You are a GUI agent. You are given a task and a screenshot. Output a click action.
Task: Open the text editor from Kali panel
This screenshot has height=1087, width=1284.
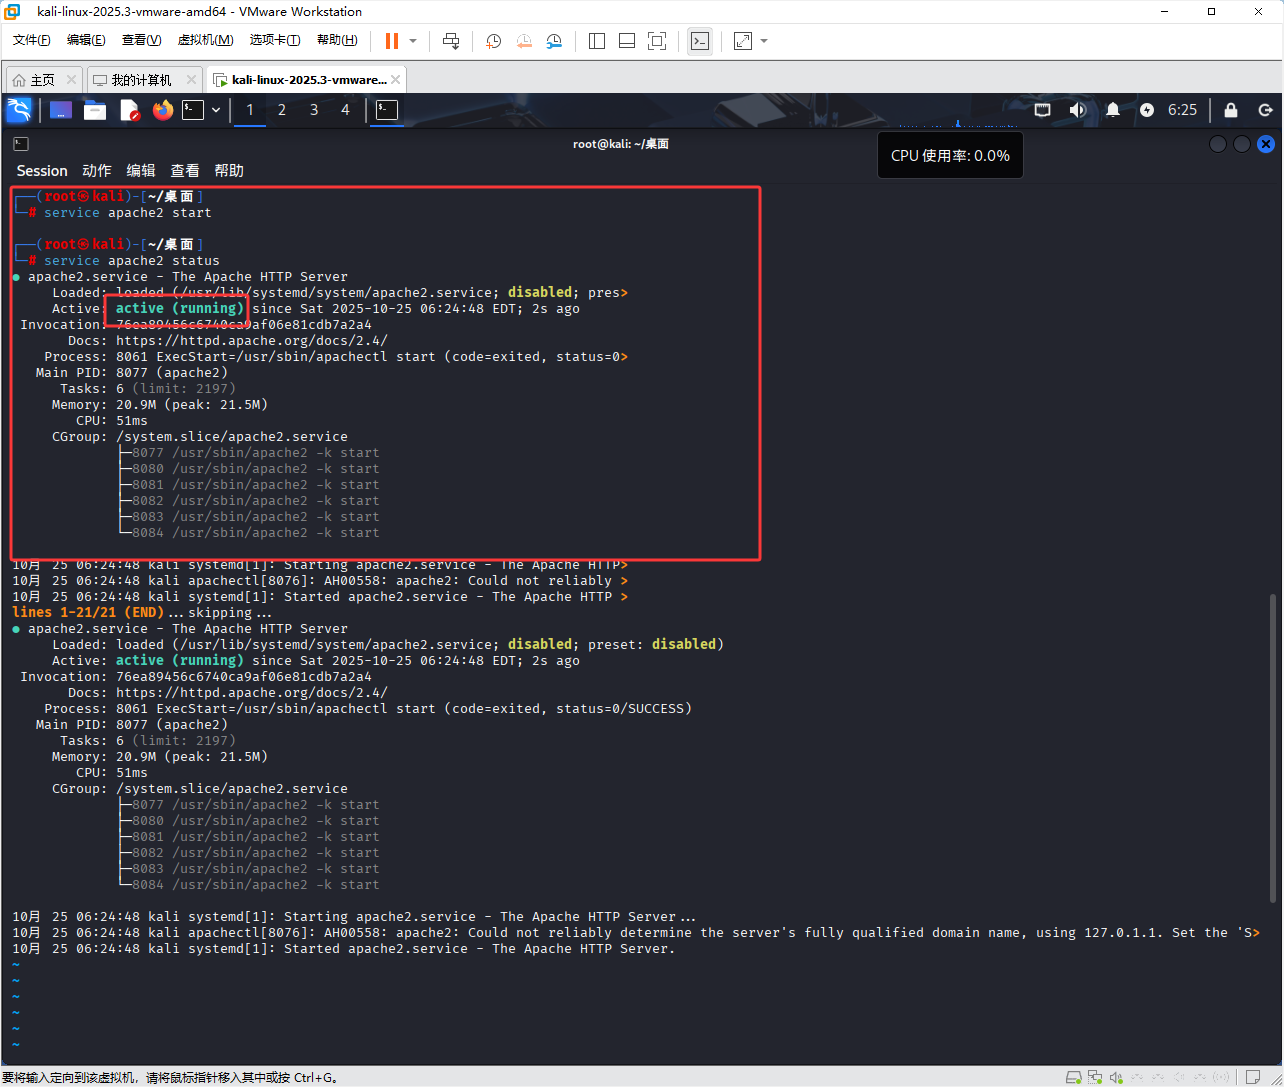pos(129,110)
